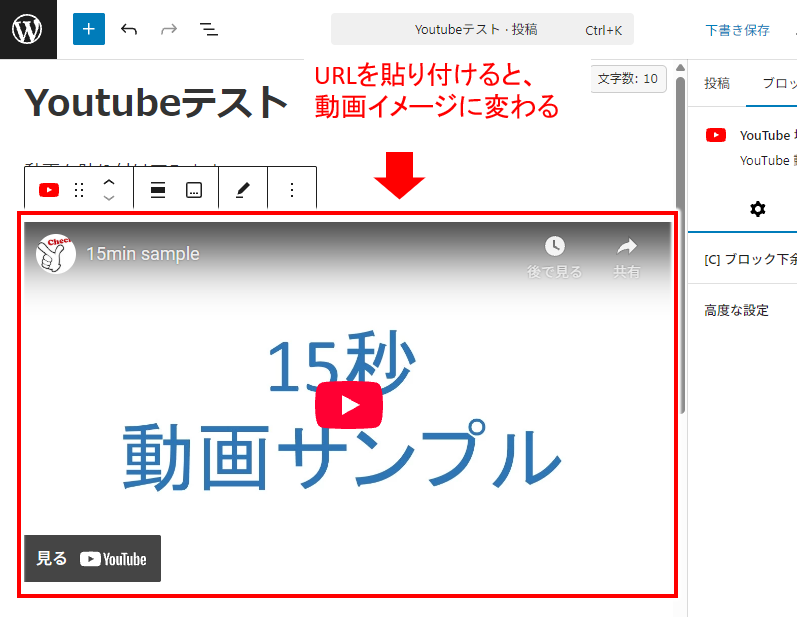
Task: Redo the last undone change
Action: [x=169, y=29]
